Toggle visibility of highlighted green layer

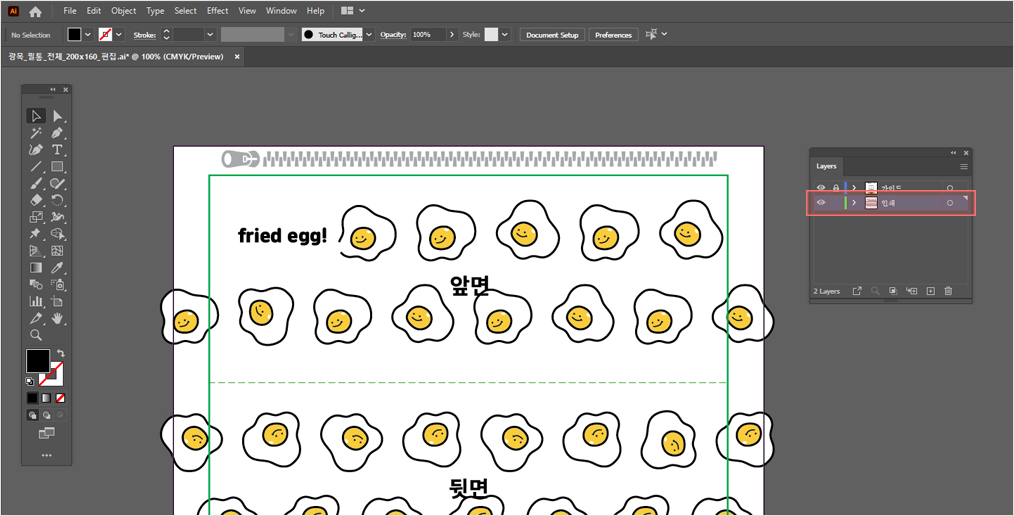pos(821,203)
